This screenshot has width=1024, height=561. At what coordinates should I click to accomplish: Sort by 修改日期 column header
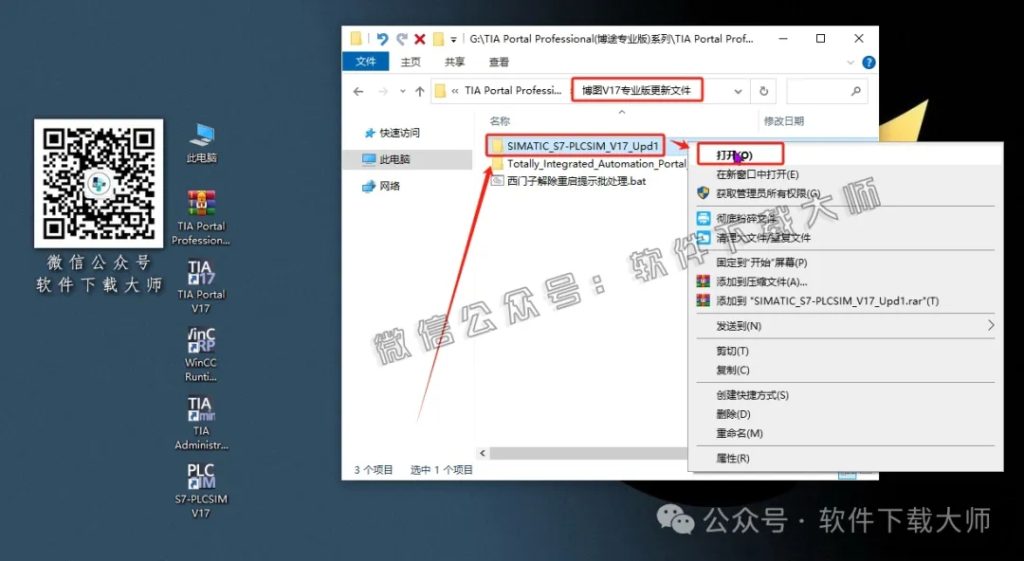click(784, 121)
